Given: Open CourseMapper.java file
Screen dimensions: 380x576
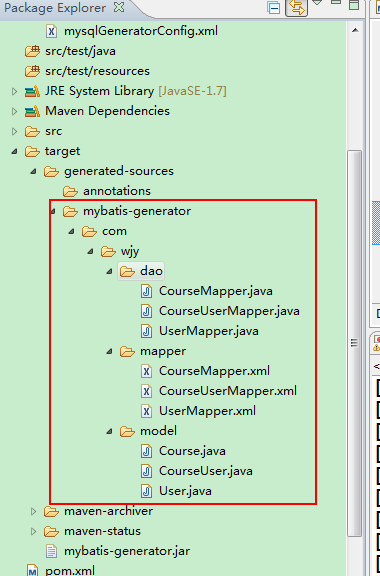Looking at the screenshot, I should click(216, 291).
